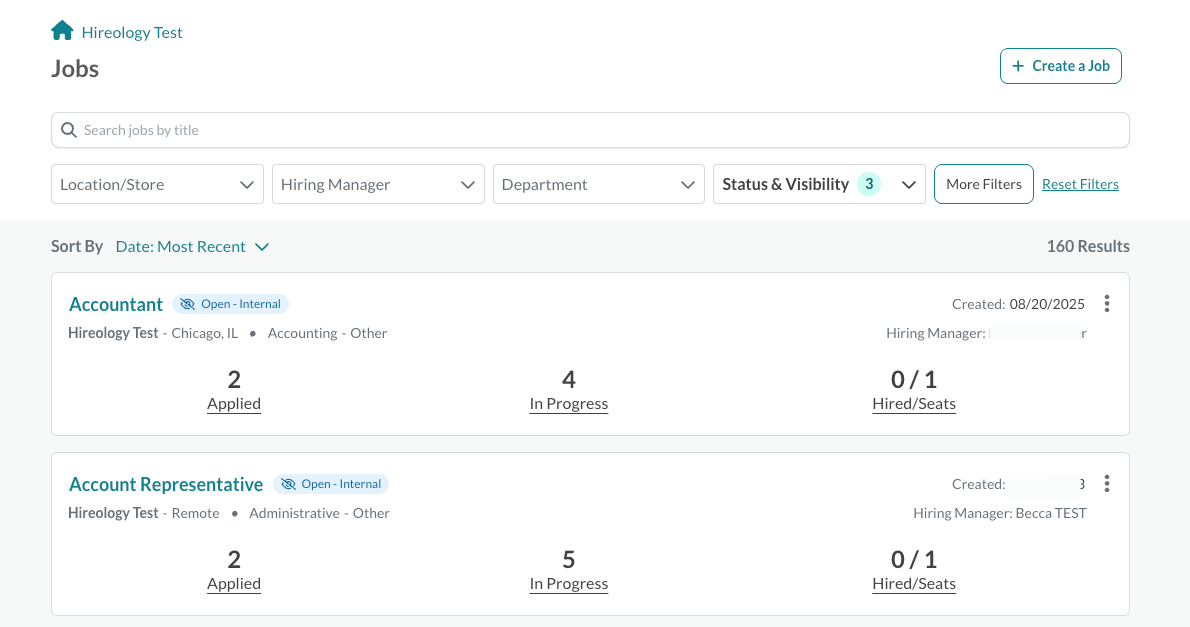Click the 160 Results text

coord(1088,247)
